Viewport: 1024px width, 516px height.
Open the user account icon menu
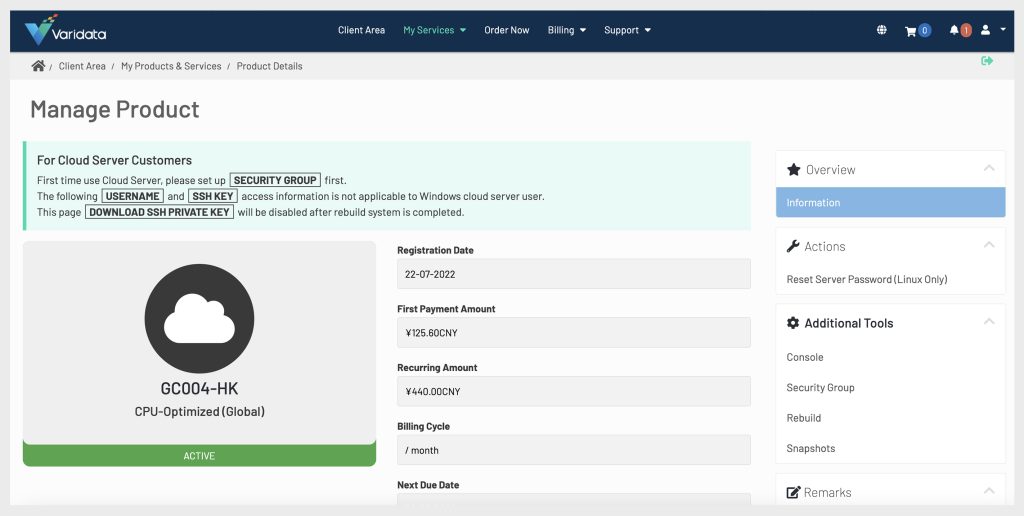tap(991, 30)
